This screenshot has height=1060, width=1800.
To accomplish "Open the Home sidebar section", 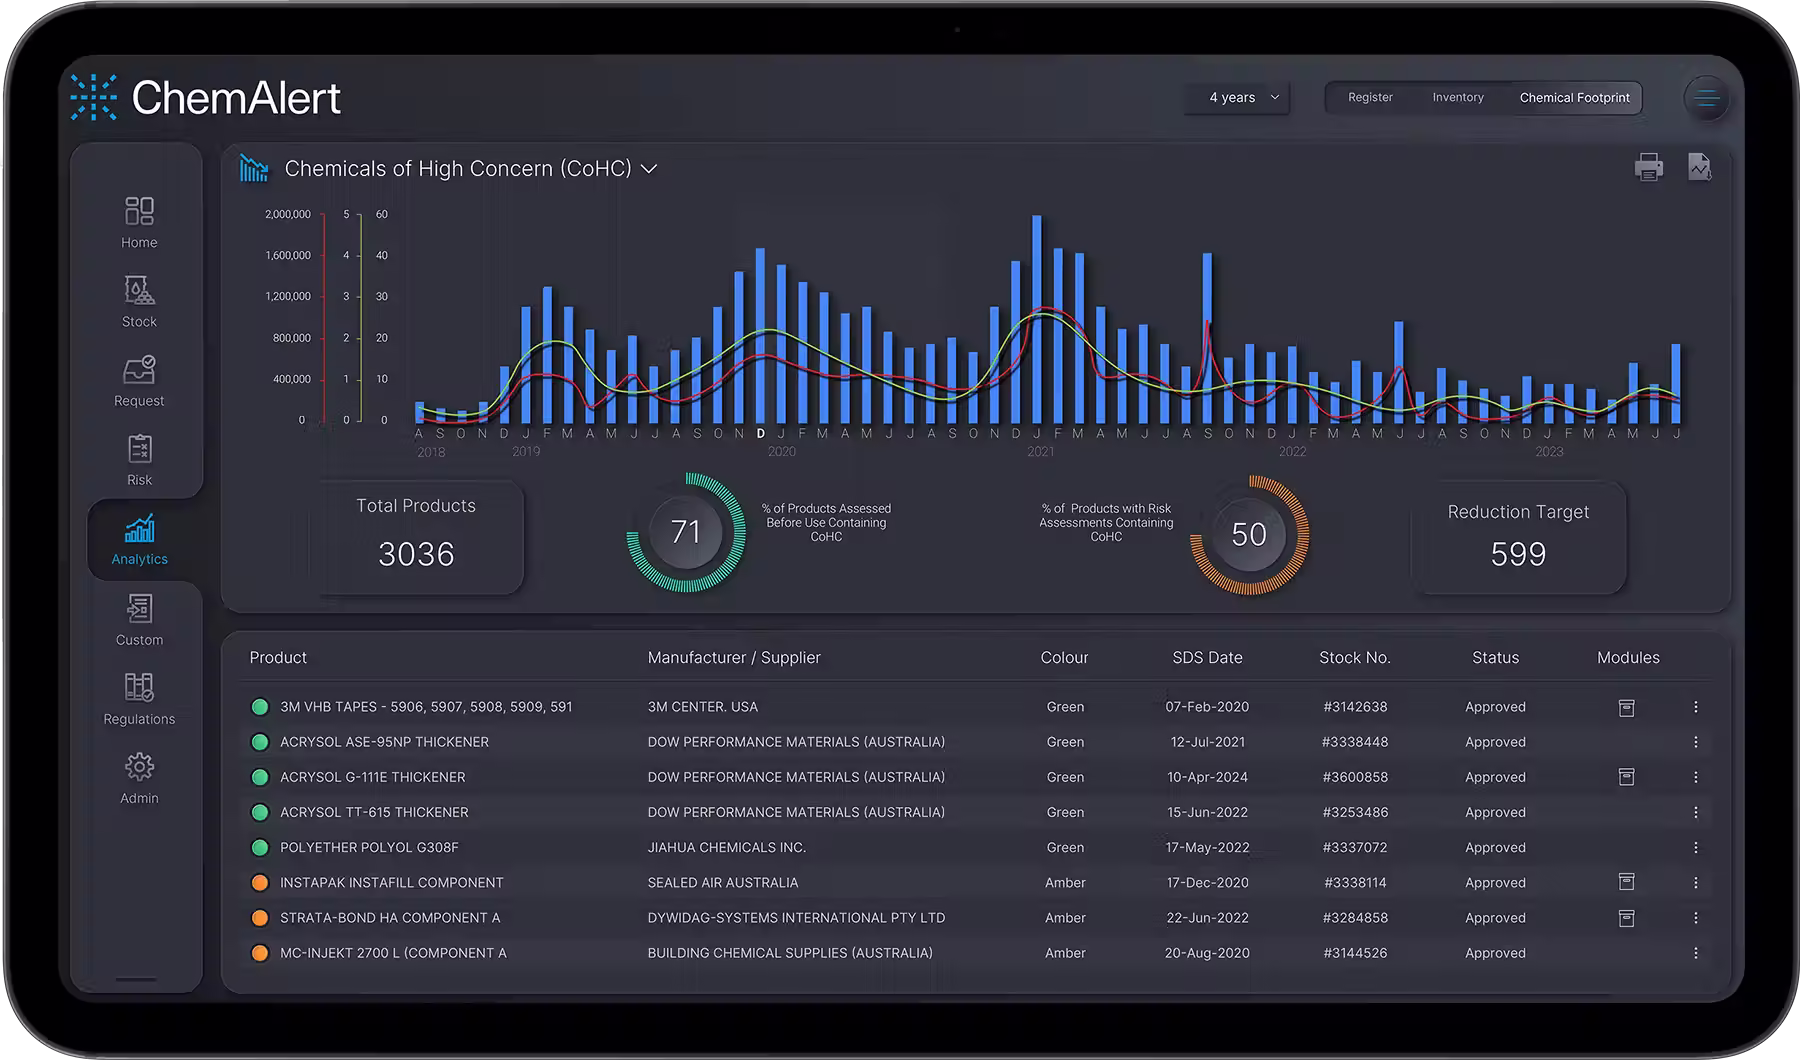I will [x=139, y=222].
